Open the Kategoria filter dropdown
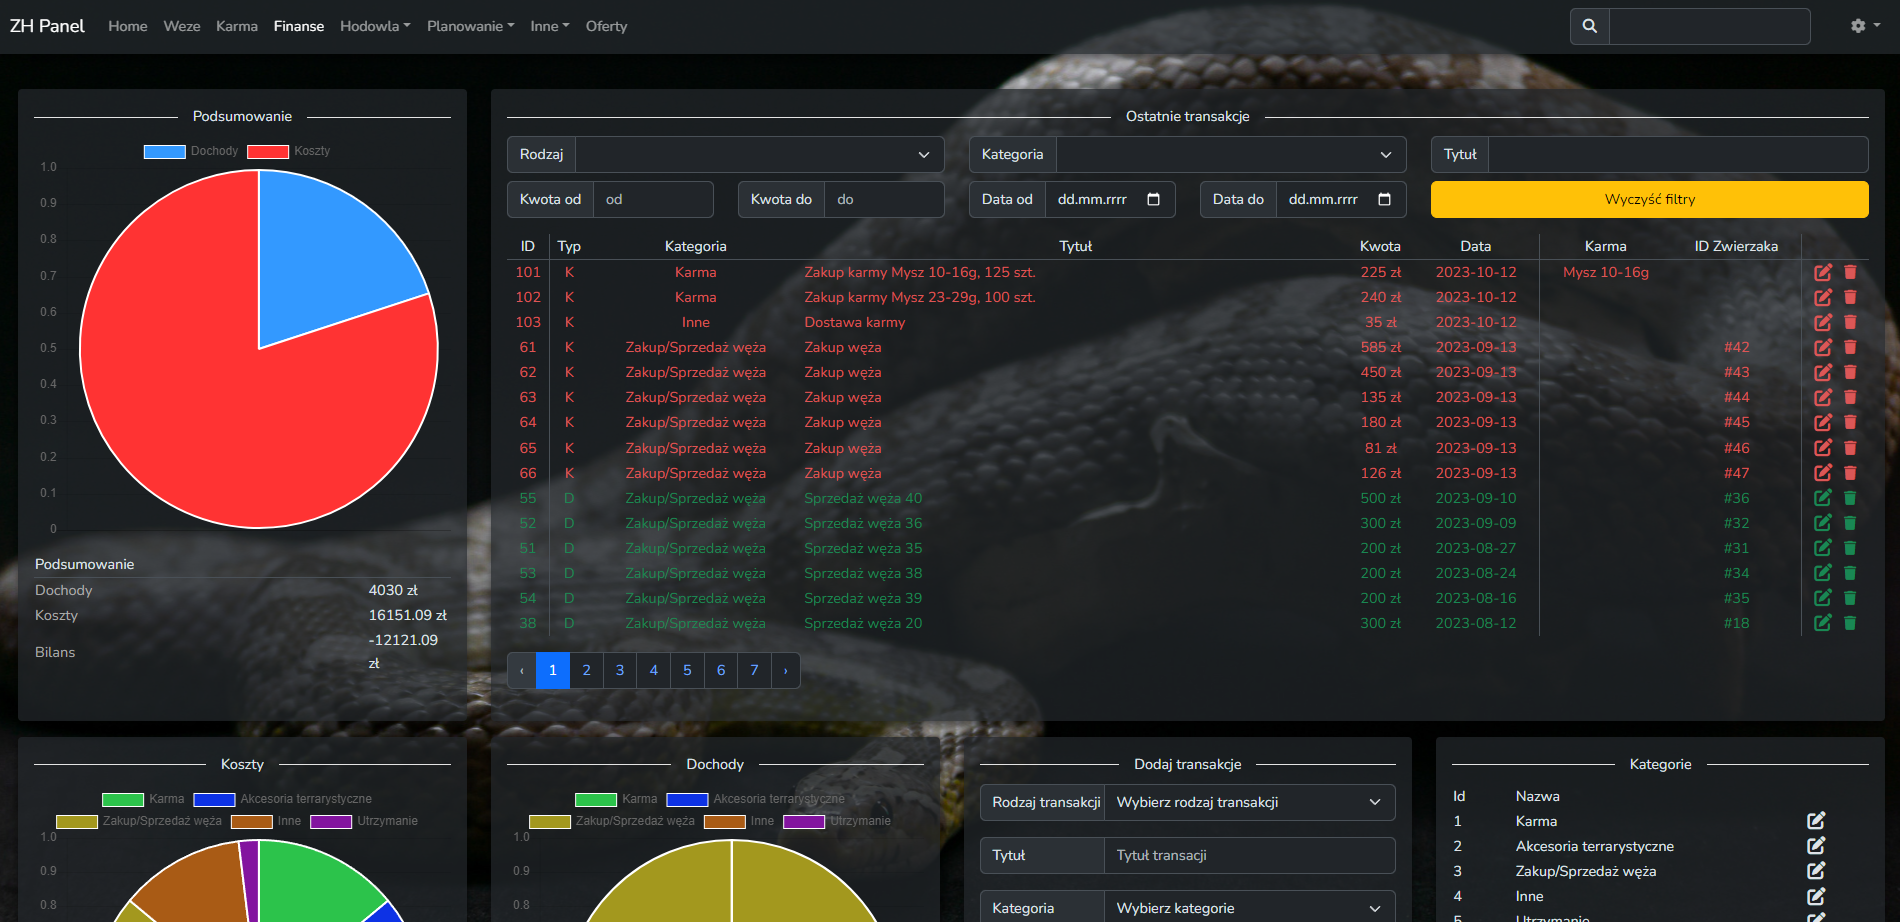 coord(1231,154)
